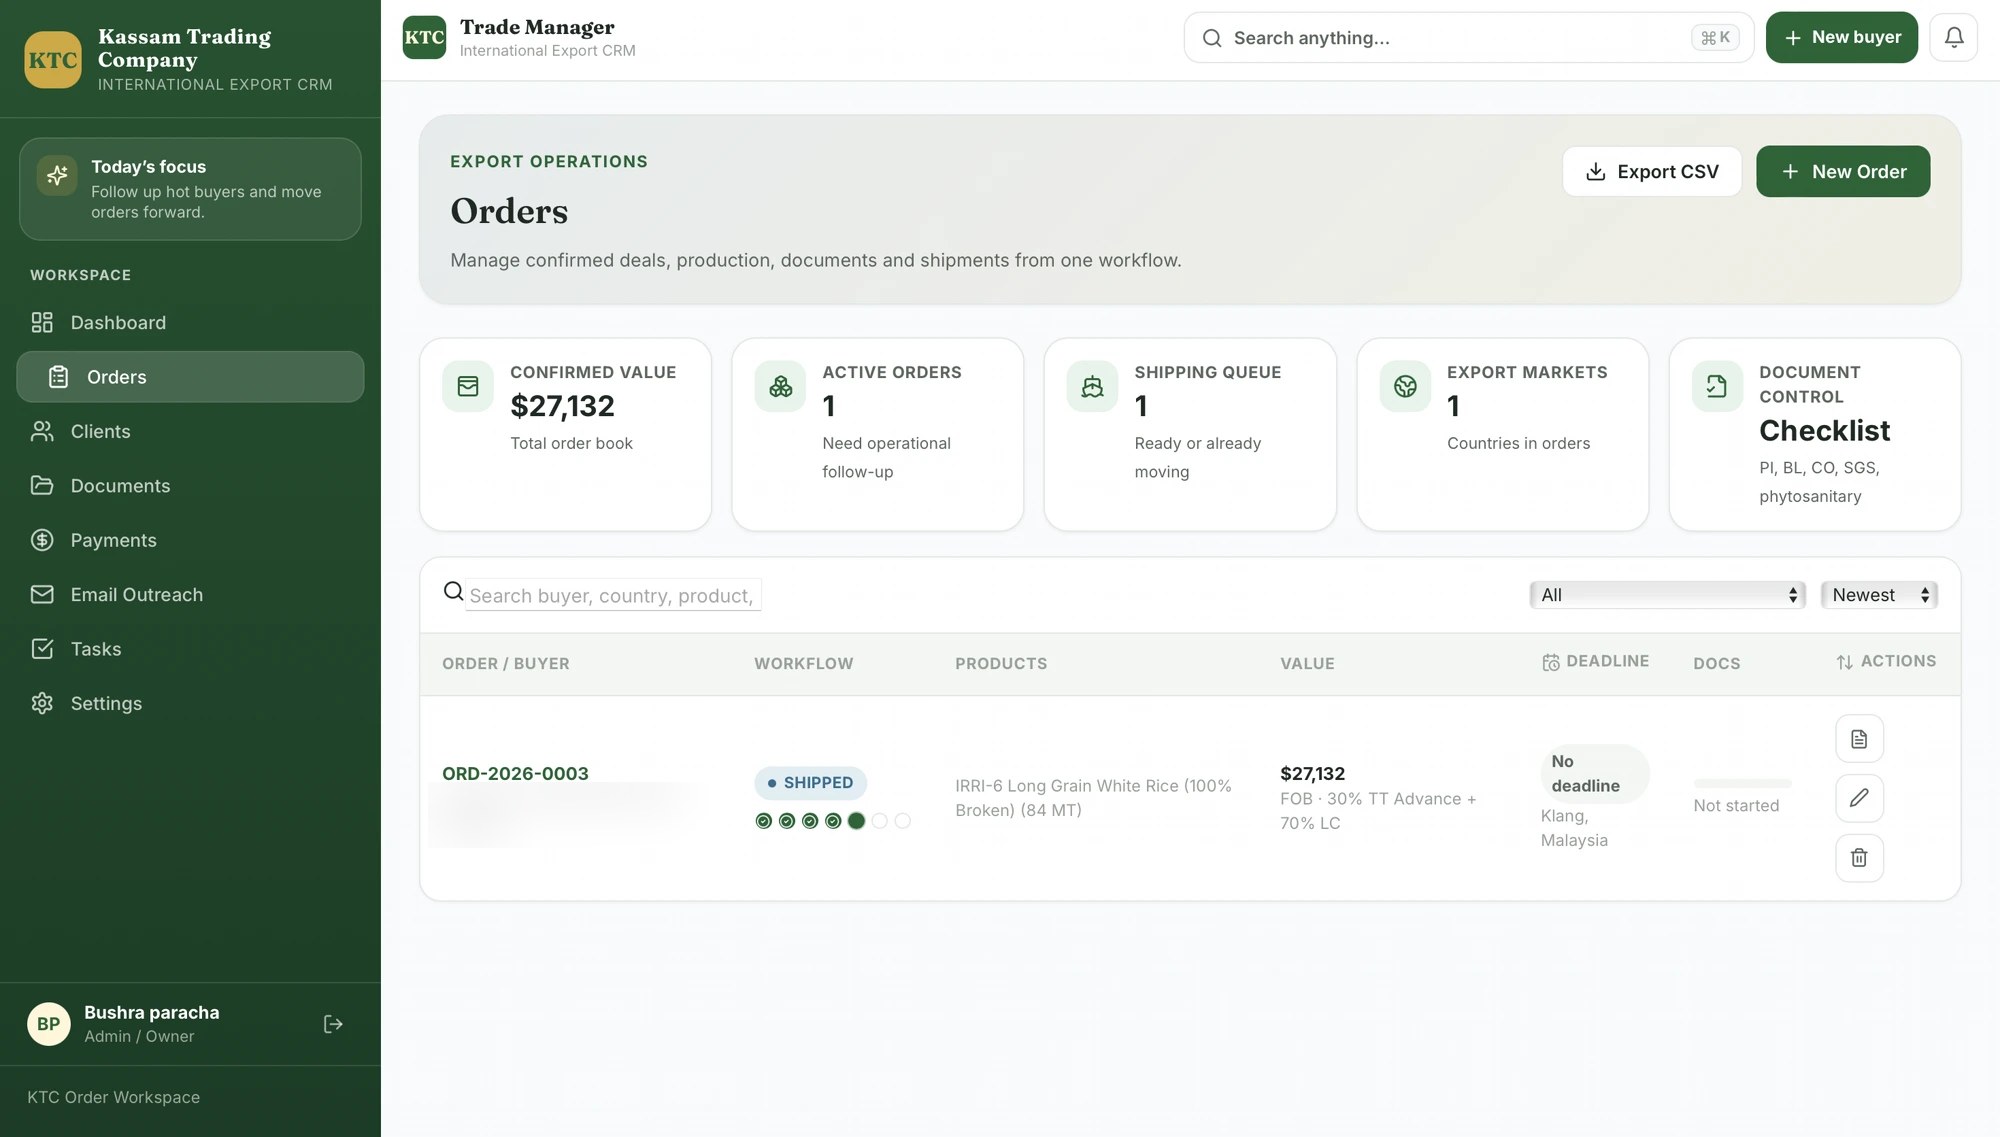
Task: Click the Export Markets globe icon
Action: click(x=1405, y=386)
